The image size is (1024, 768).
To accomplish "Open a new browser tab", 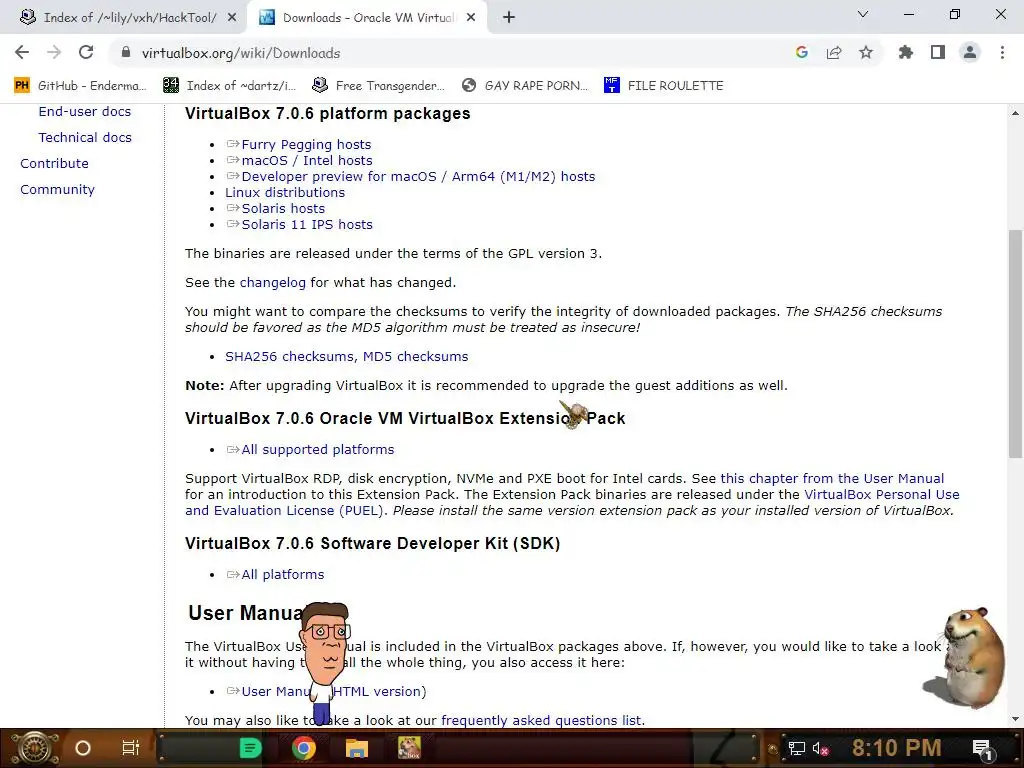I will [509, 18].
